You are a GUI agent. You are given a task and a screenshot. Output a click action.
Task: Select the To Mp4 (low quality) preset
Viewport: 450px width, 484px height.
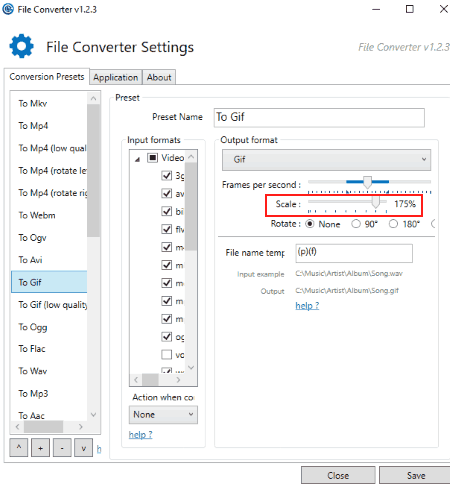pyautogui.click(x=49, y=148)
